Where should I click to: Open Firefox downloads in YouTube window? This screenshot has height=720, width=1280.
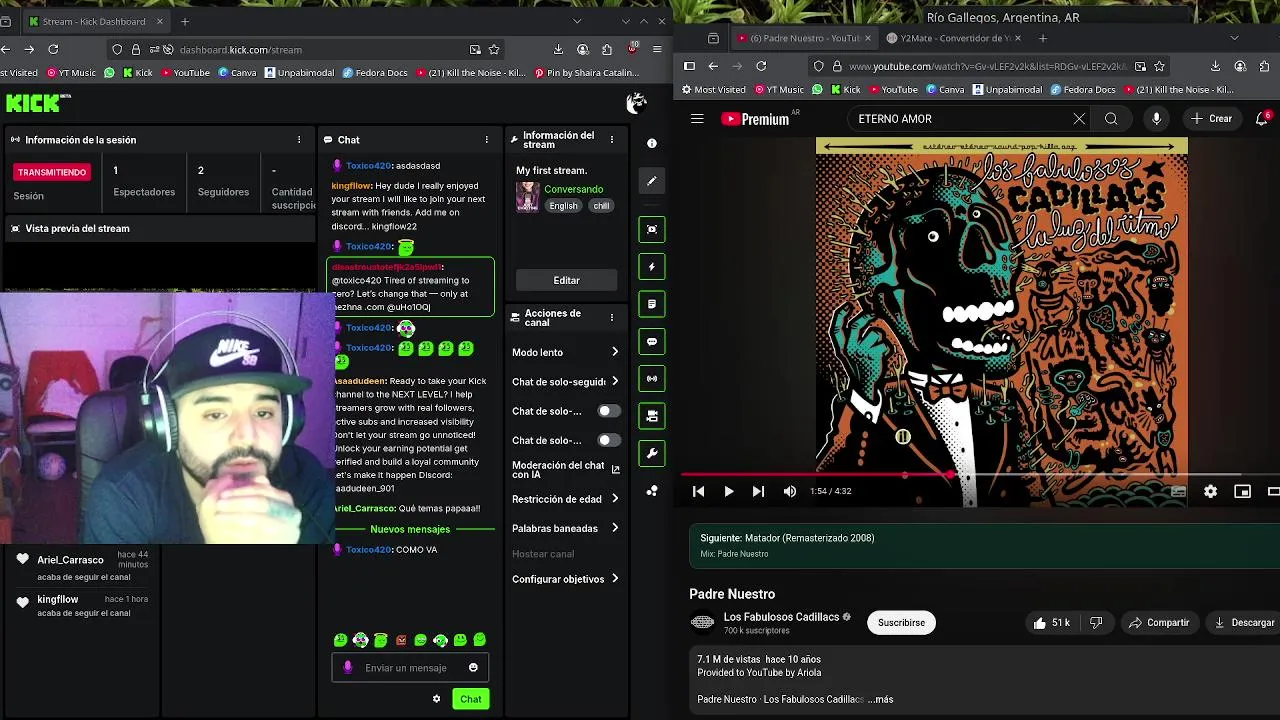[x=1215, y=66]
